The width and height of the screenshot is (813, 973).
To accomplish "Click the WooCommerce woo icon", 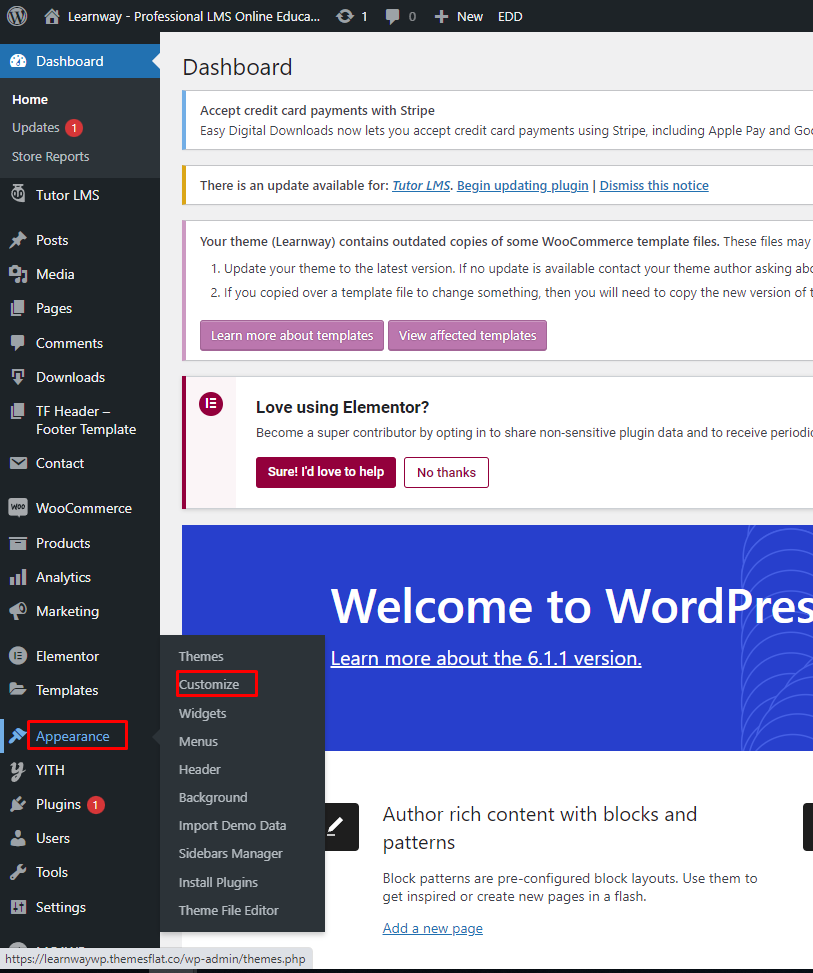I will pos(18,508).
